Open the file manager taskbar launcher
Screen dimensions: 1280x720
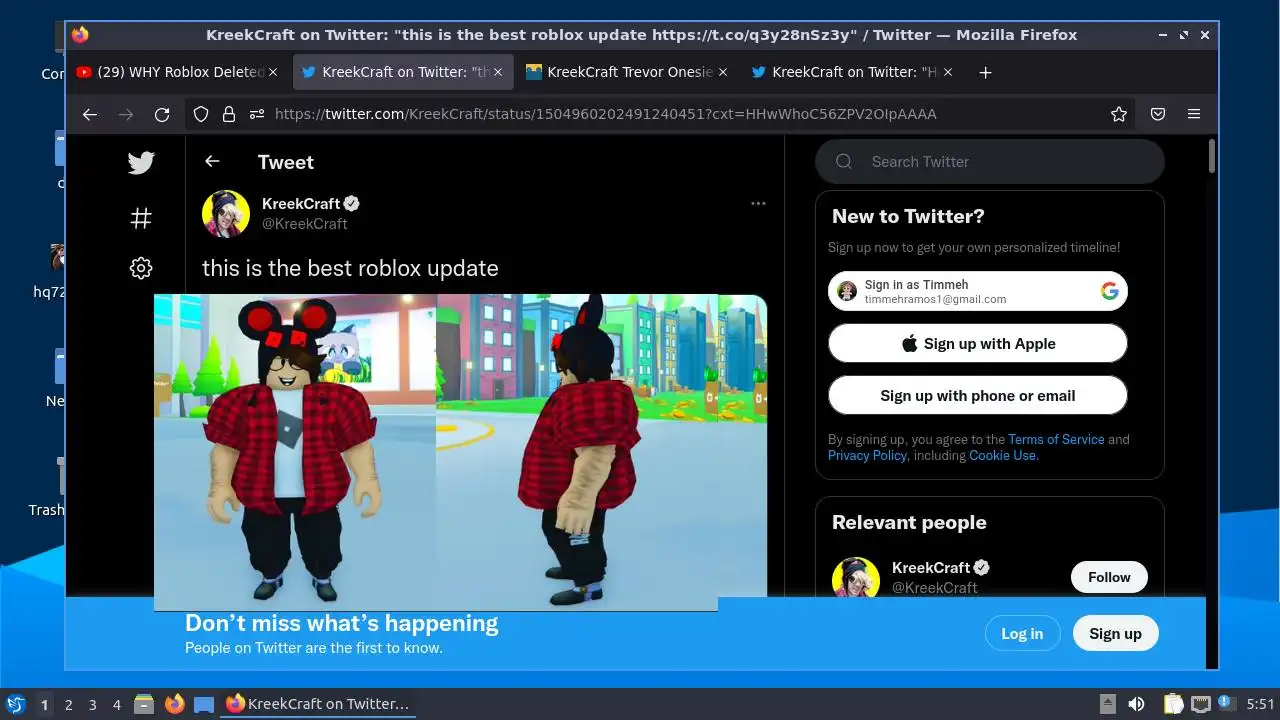pos(144,704)
